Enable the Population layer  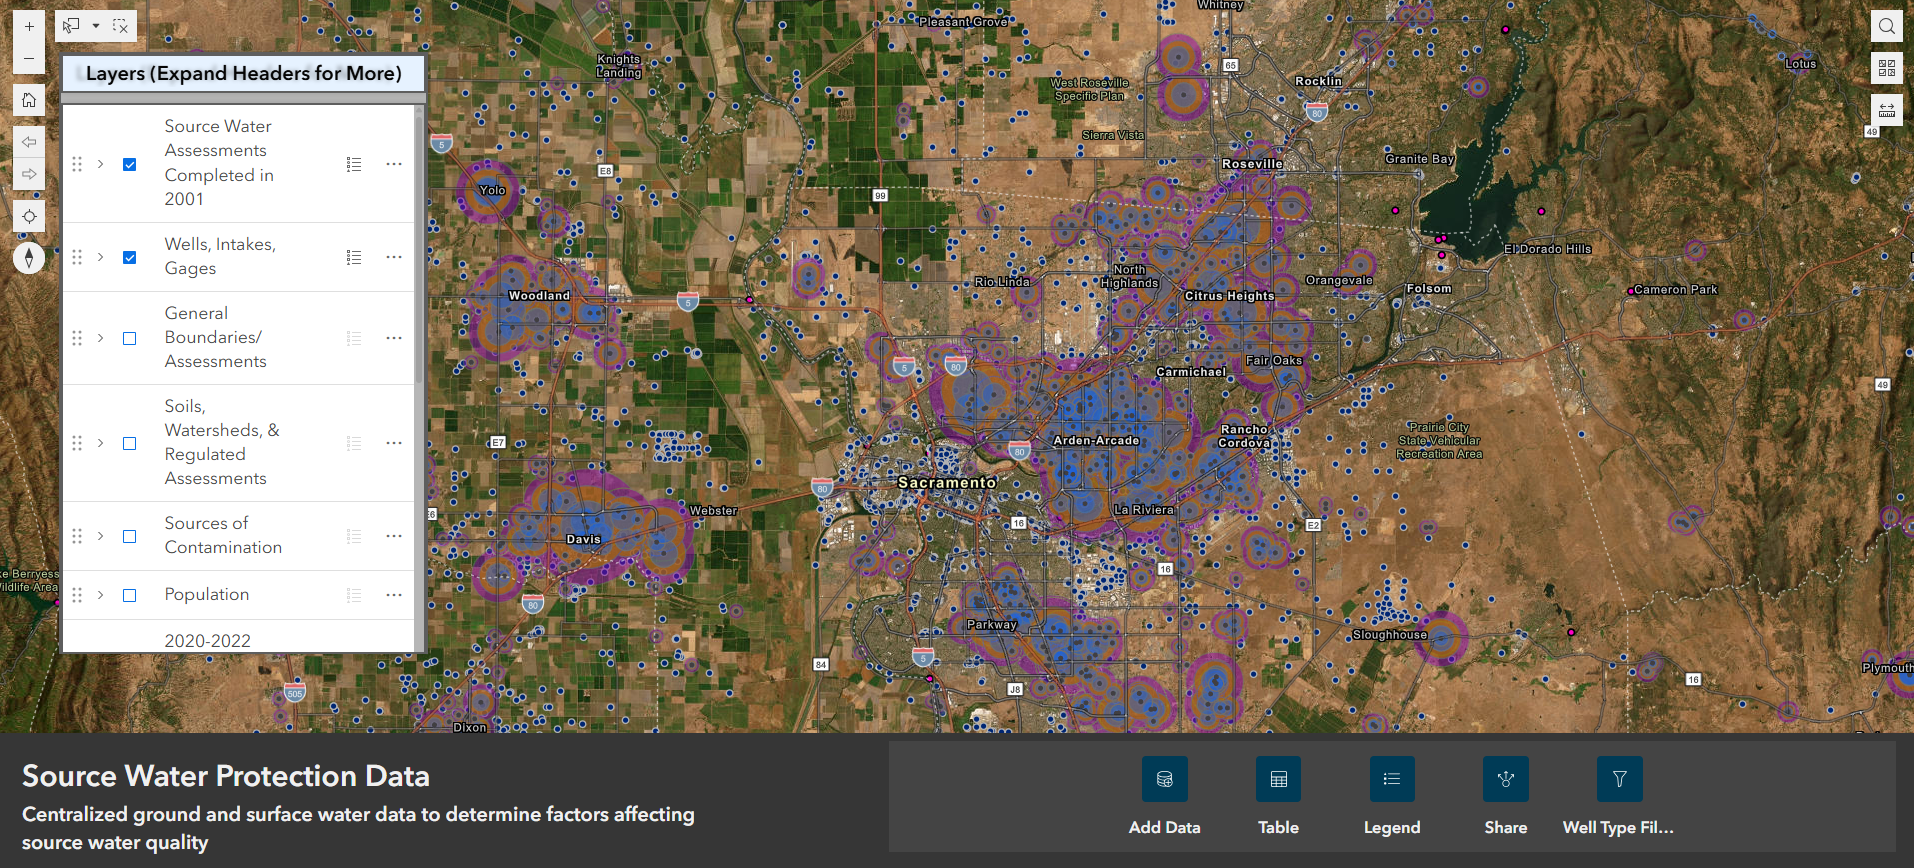coord(130,595)
